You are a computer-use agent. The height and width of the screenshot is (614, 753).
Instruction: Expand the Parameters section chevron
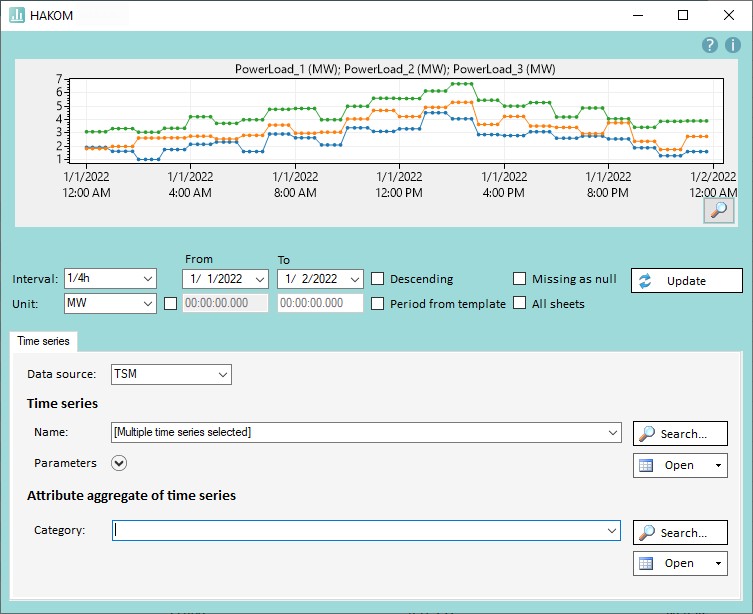point(120,463)
